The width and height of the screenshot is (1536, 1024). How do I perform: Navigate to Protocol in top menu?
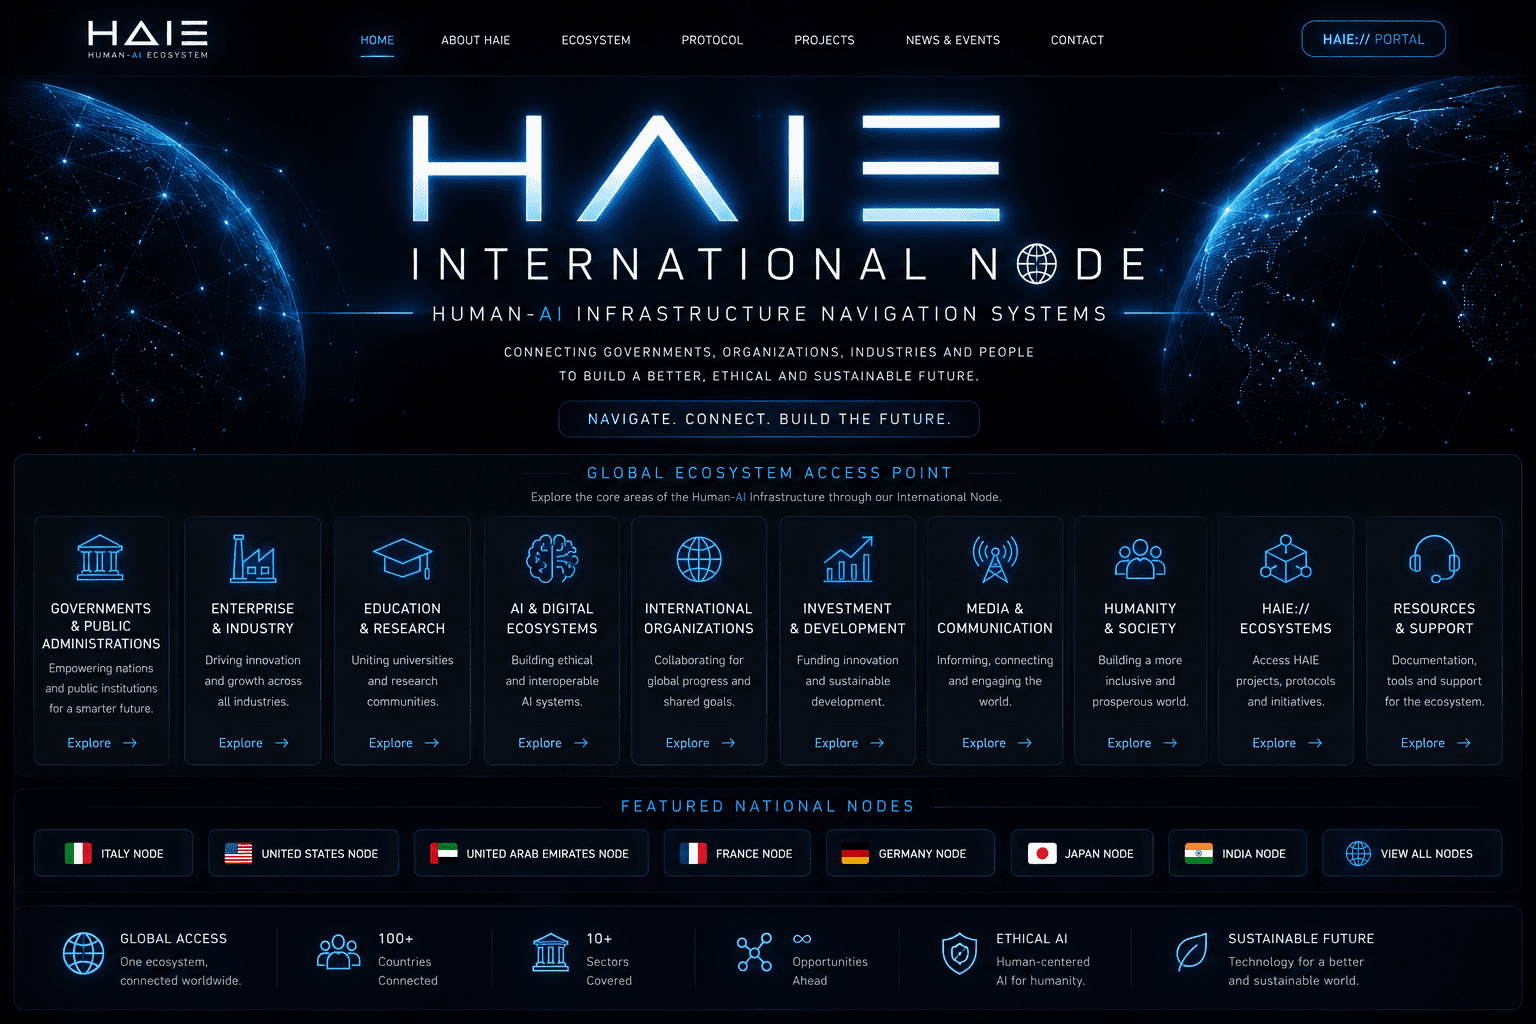click(712, 40)
